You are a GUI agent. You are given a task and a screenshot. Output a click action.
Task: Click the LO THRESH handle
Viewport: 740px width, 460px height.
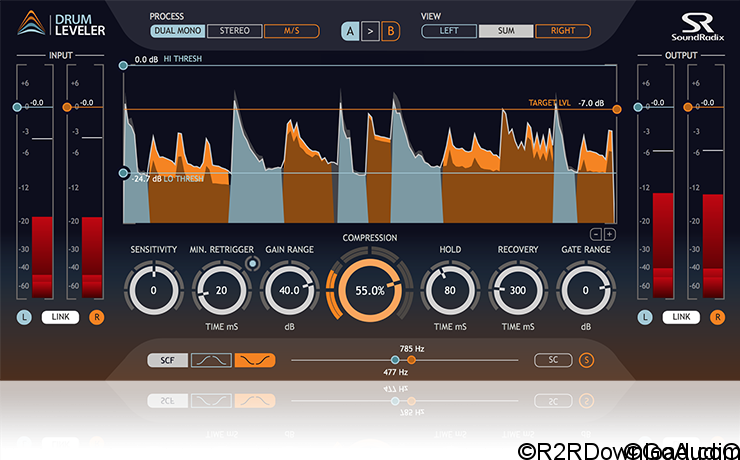tap(123, 173)
